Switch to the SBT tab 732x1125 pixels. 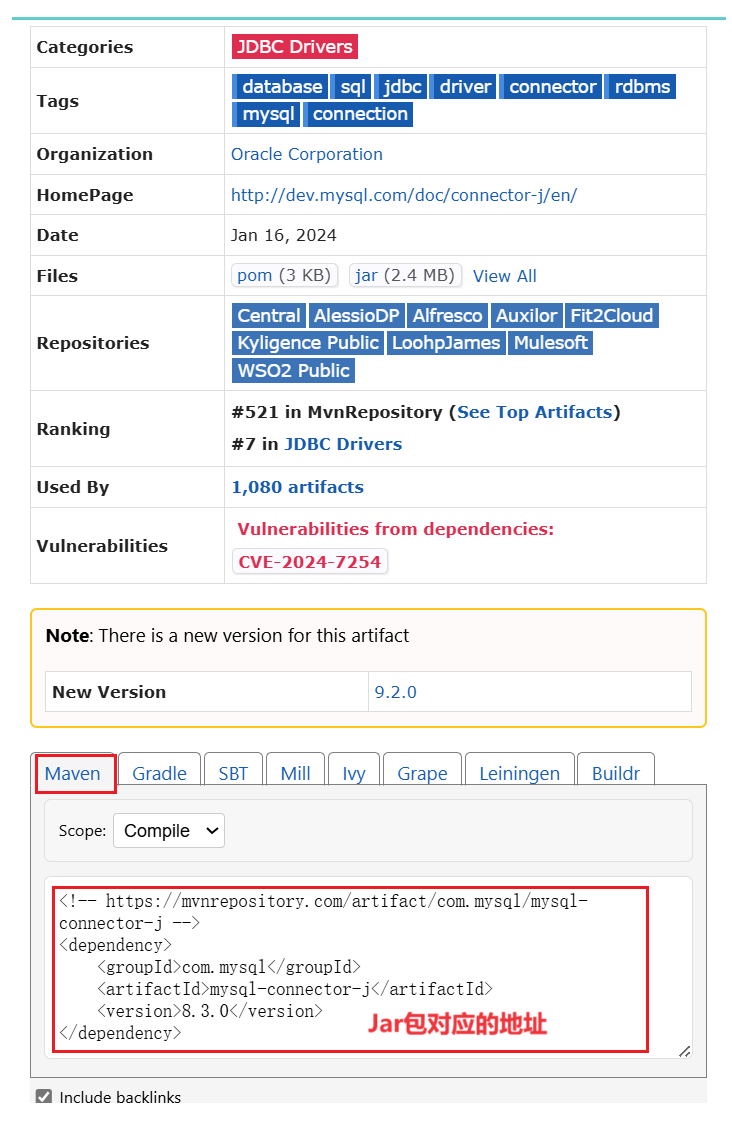coord(233,773)
